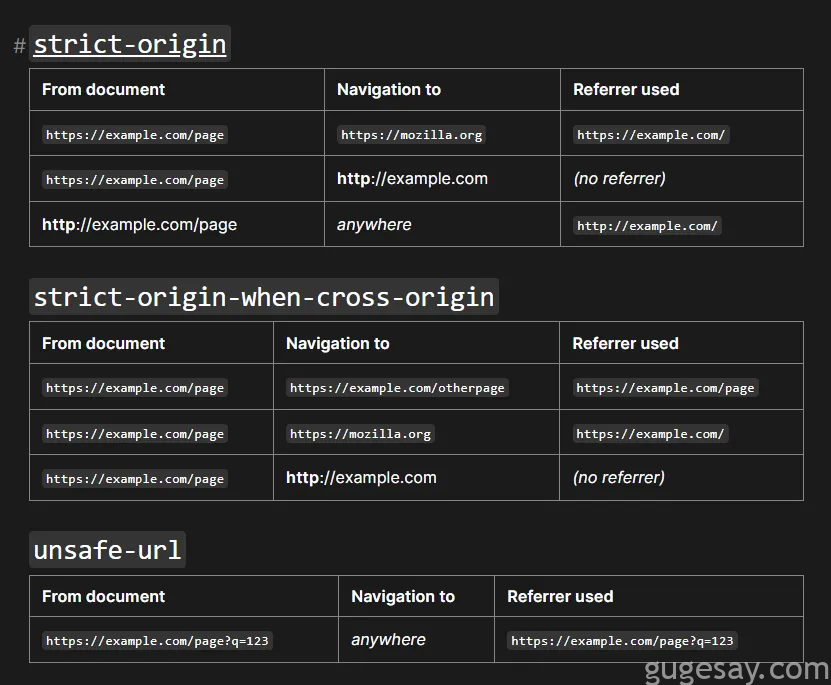Click 'From document' header in strict-origin table
Viewport: 831px width, 685px height.
click(103, 89)
